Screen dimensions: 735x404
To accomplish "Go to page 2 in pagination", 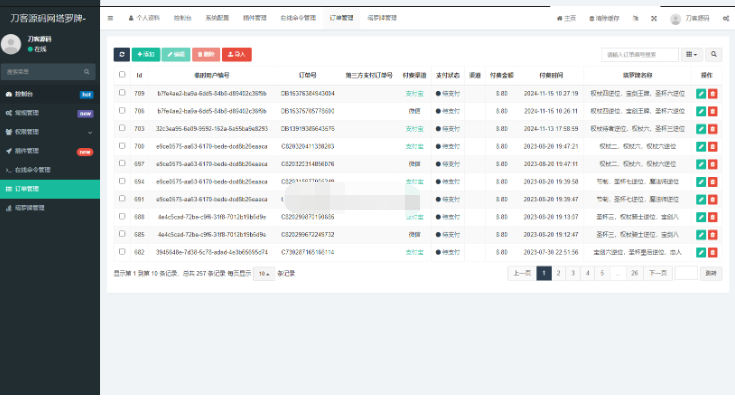I will [558, 273].
